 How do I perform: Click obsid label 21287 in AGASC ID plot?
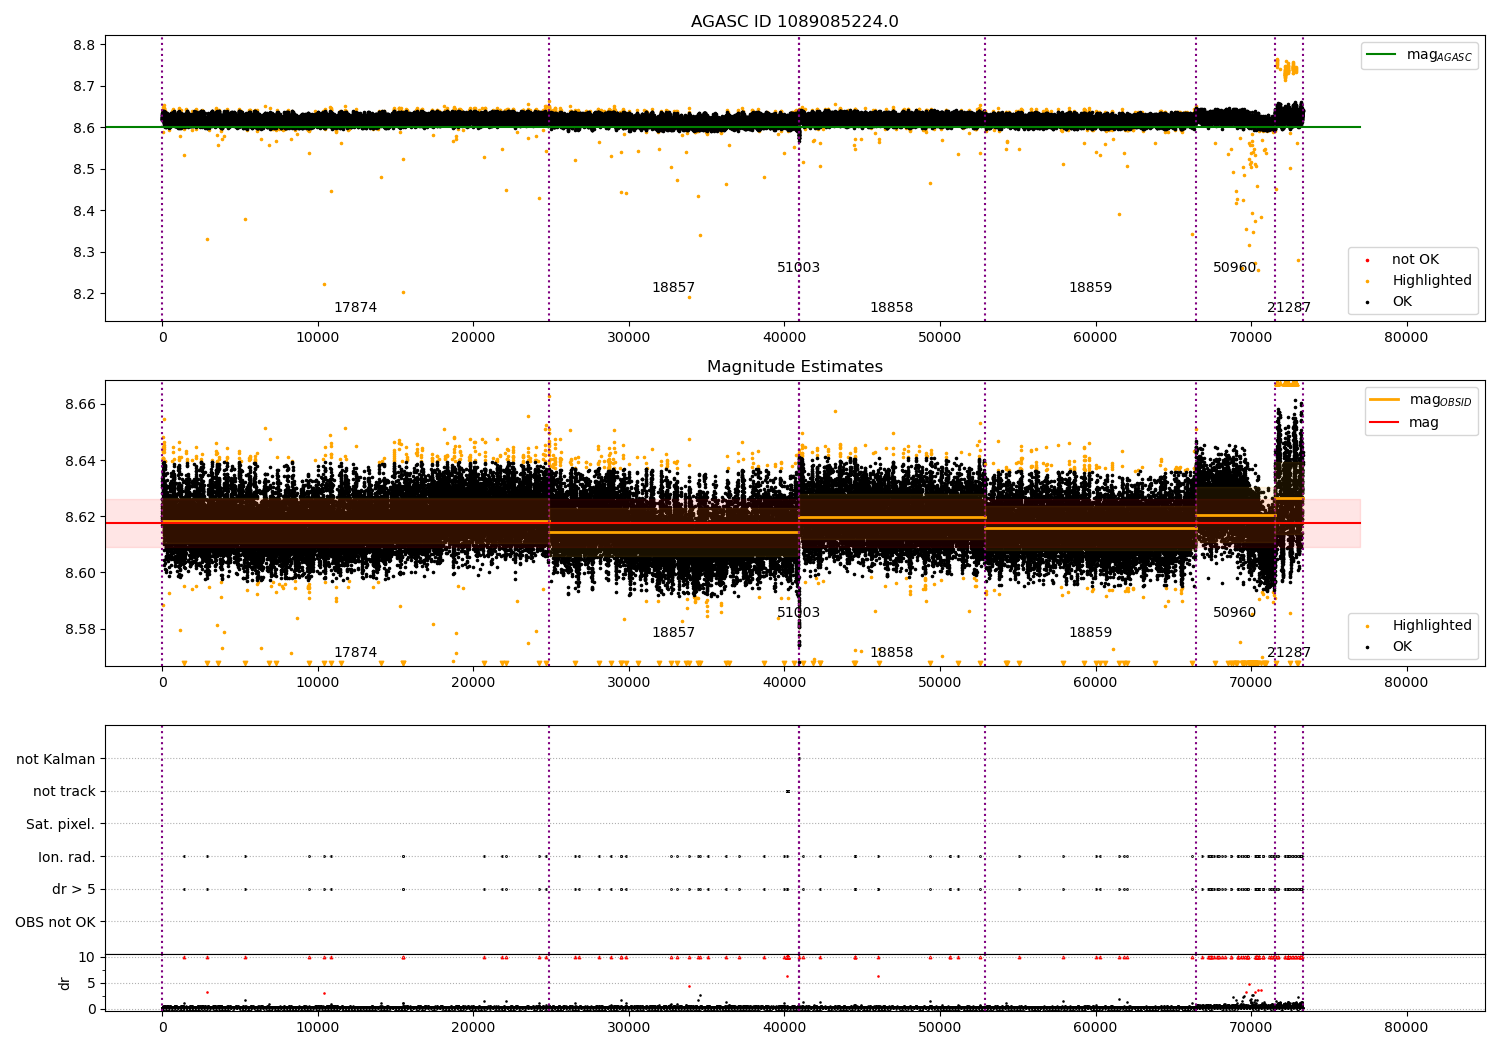pos(1289,308)
